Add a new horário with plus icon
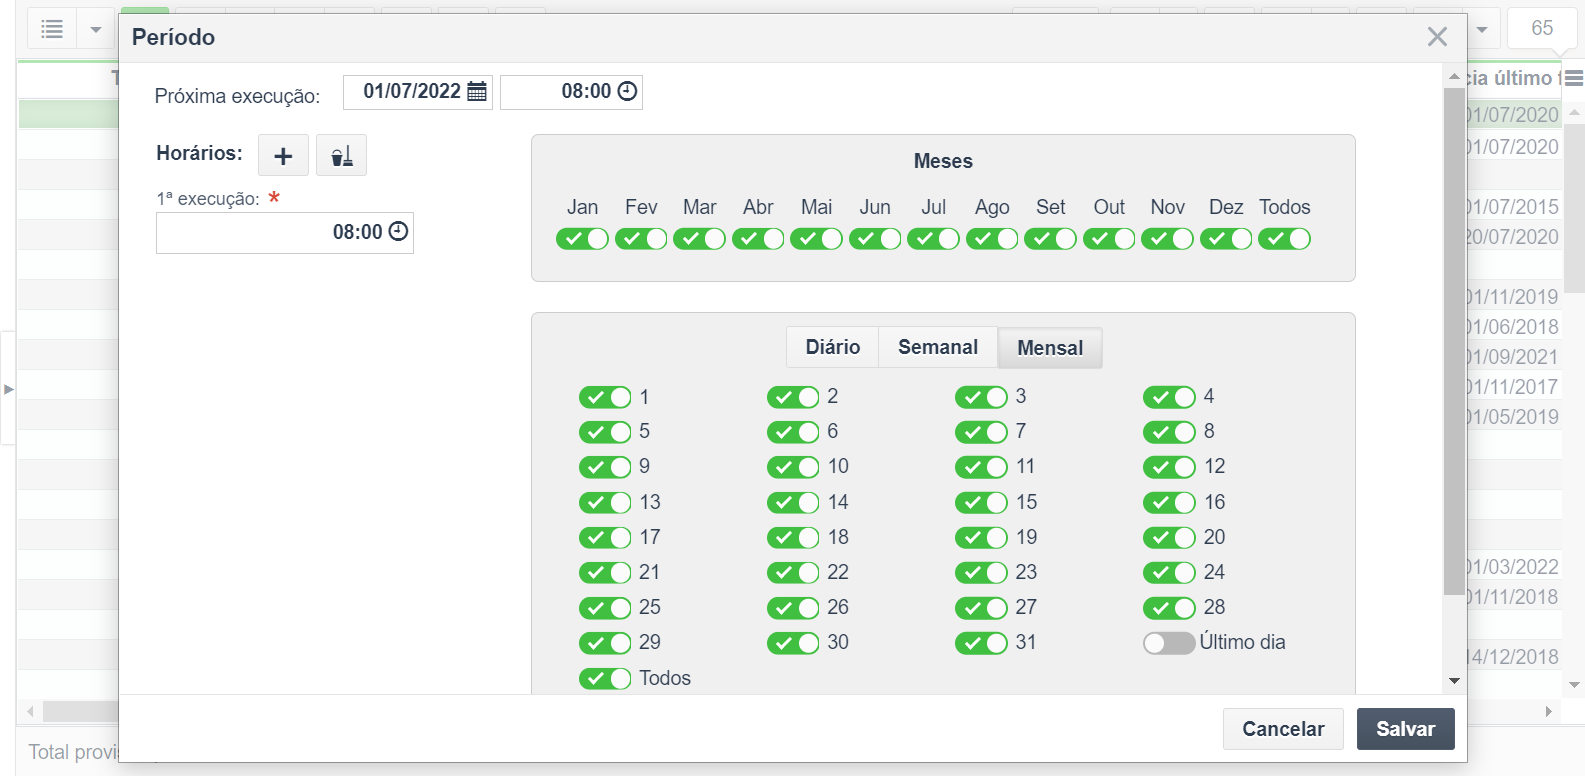Viewport: 1585px width, 776px height. click(x=283, y=156)
